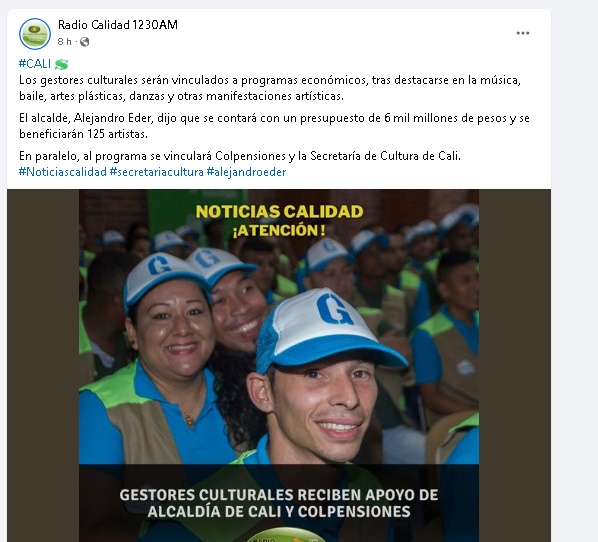Click the G logo on the foreground man's cap
Viewport: 598px width, 542px height.
click(335, 310)
